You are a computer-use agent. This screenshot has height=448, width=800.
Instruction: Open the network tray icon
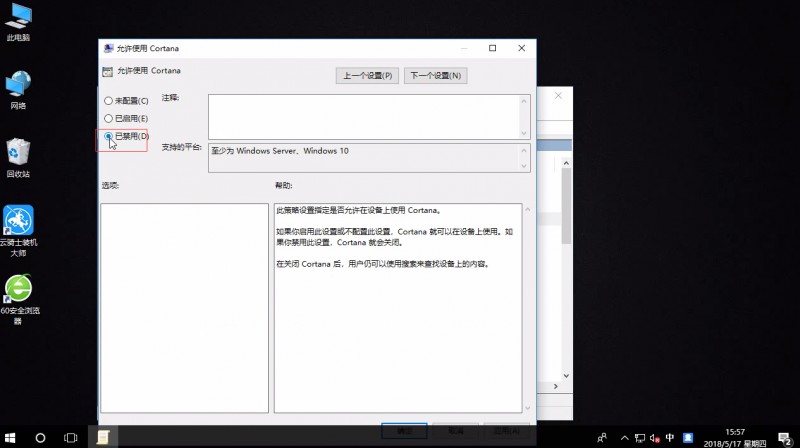(x=640, y=438)
